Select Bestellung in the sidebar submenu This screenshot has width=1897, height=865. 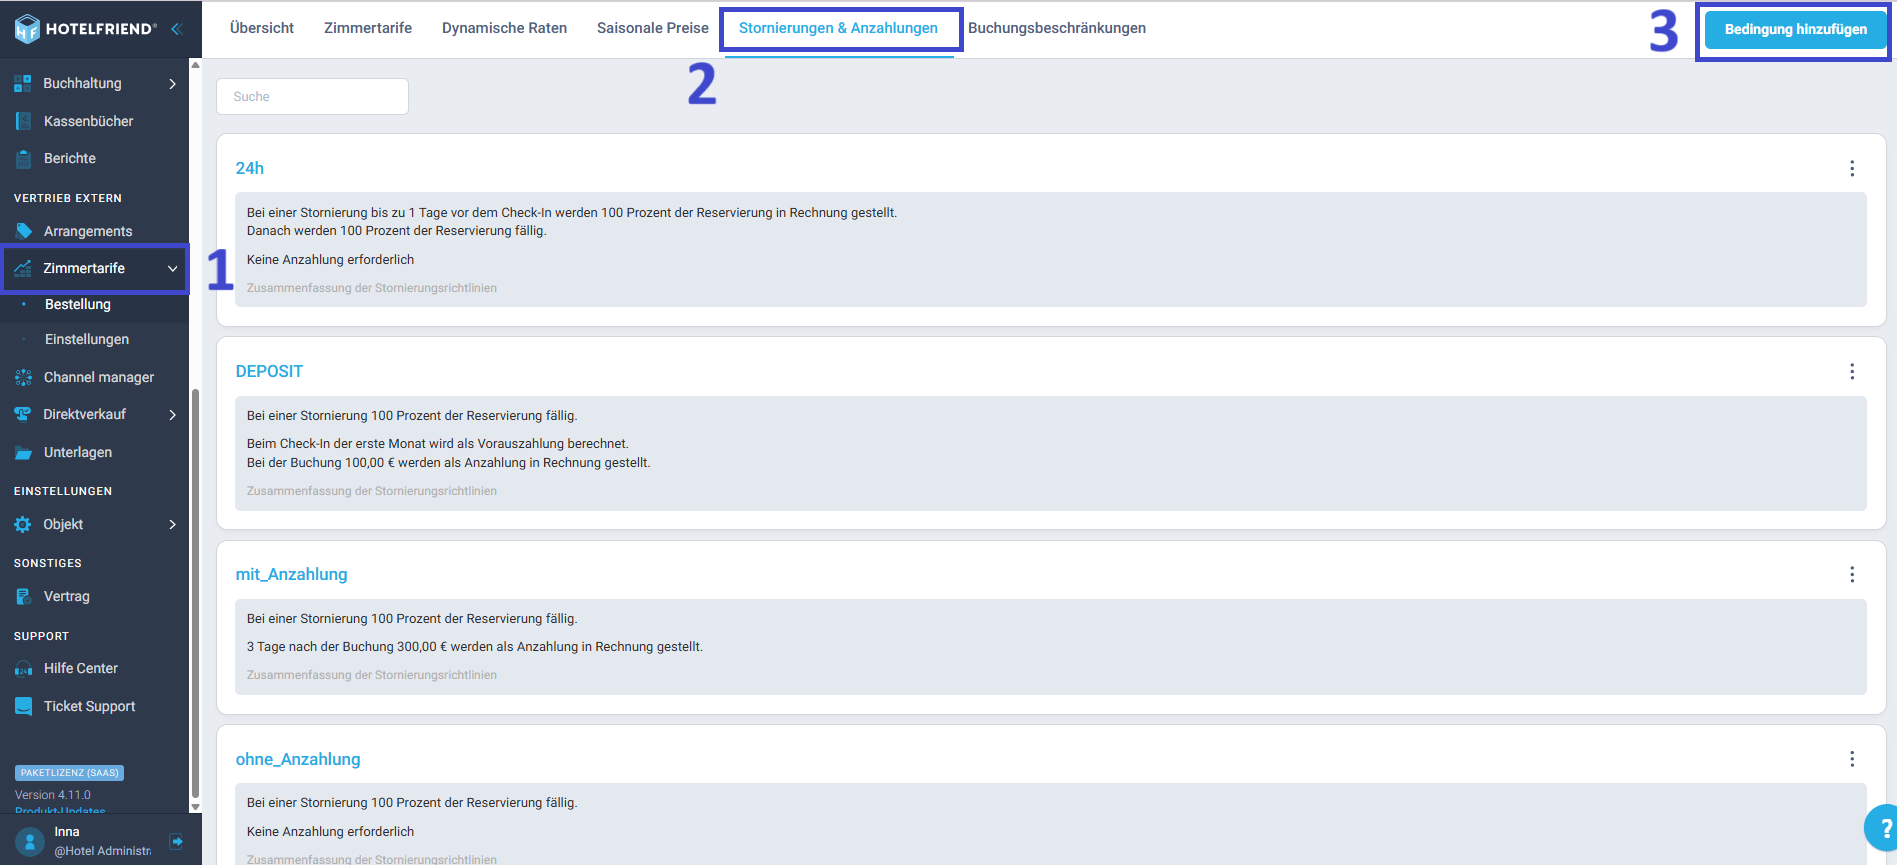pos(78,304)
